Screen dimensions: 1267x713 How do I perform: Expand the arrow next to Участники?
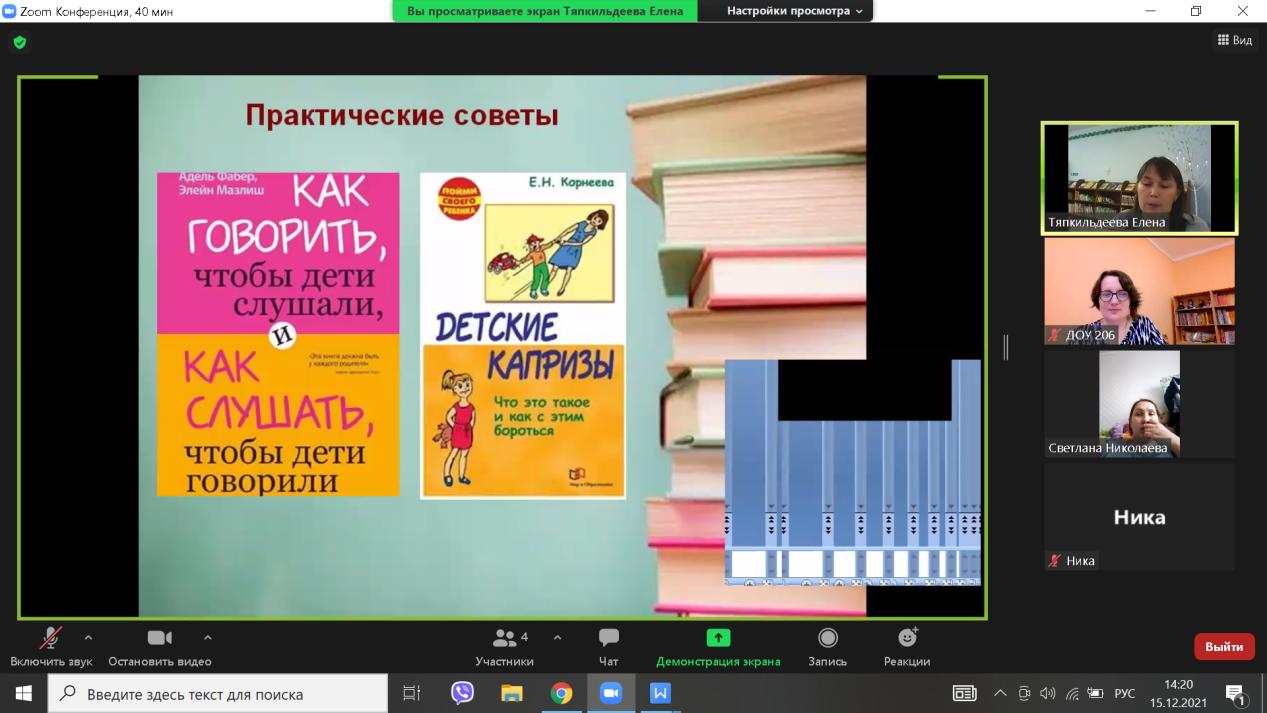tap(557, 638)
